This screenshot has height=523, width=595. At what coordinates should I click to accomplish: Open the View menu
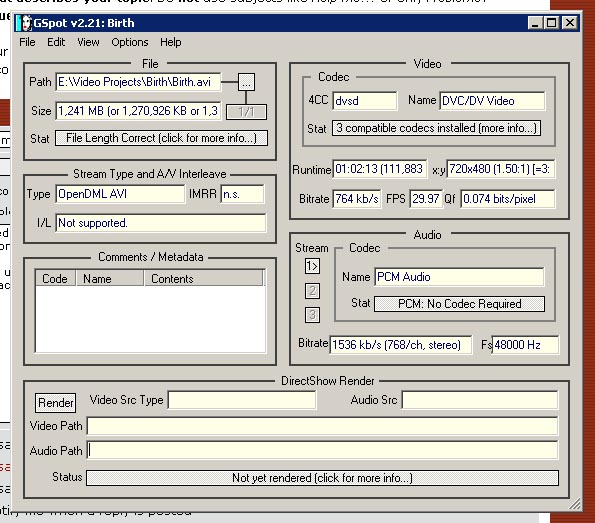tap(88, 42)
